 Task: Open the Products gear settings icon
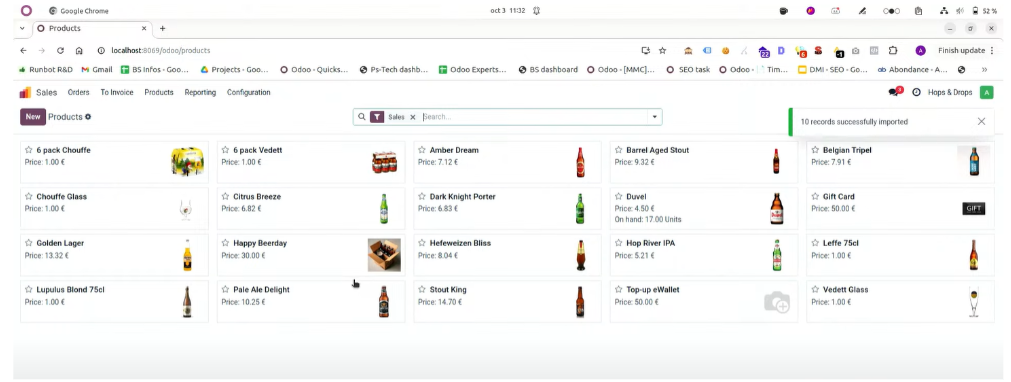click(88, 117)
